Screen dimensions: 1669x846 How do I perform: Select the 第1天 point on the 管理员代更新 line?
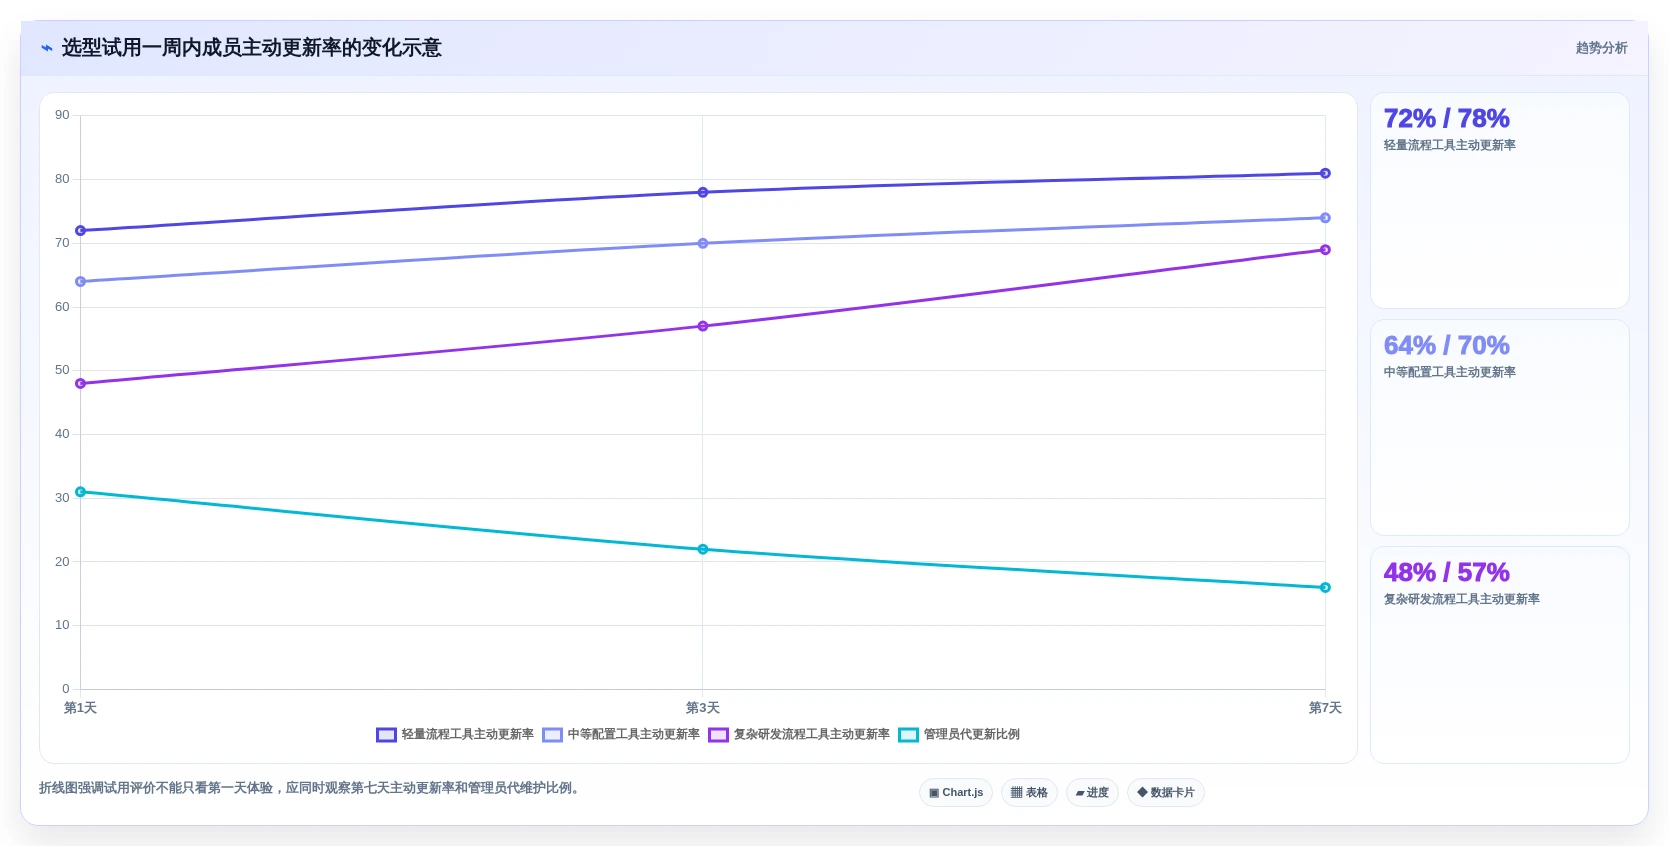pos(81,492)
